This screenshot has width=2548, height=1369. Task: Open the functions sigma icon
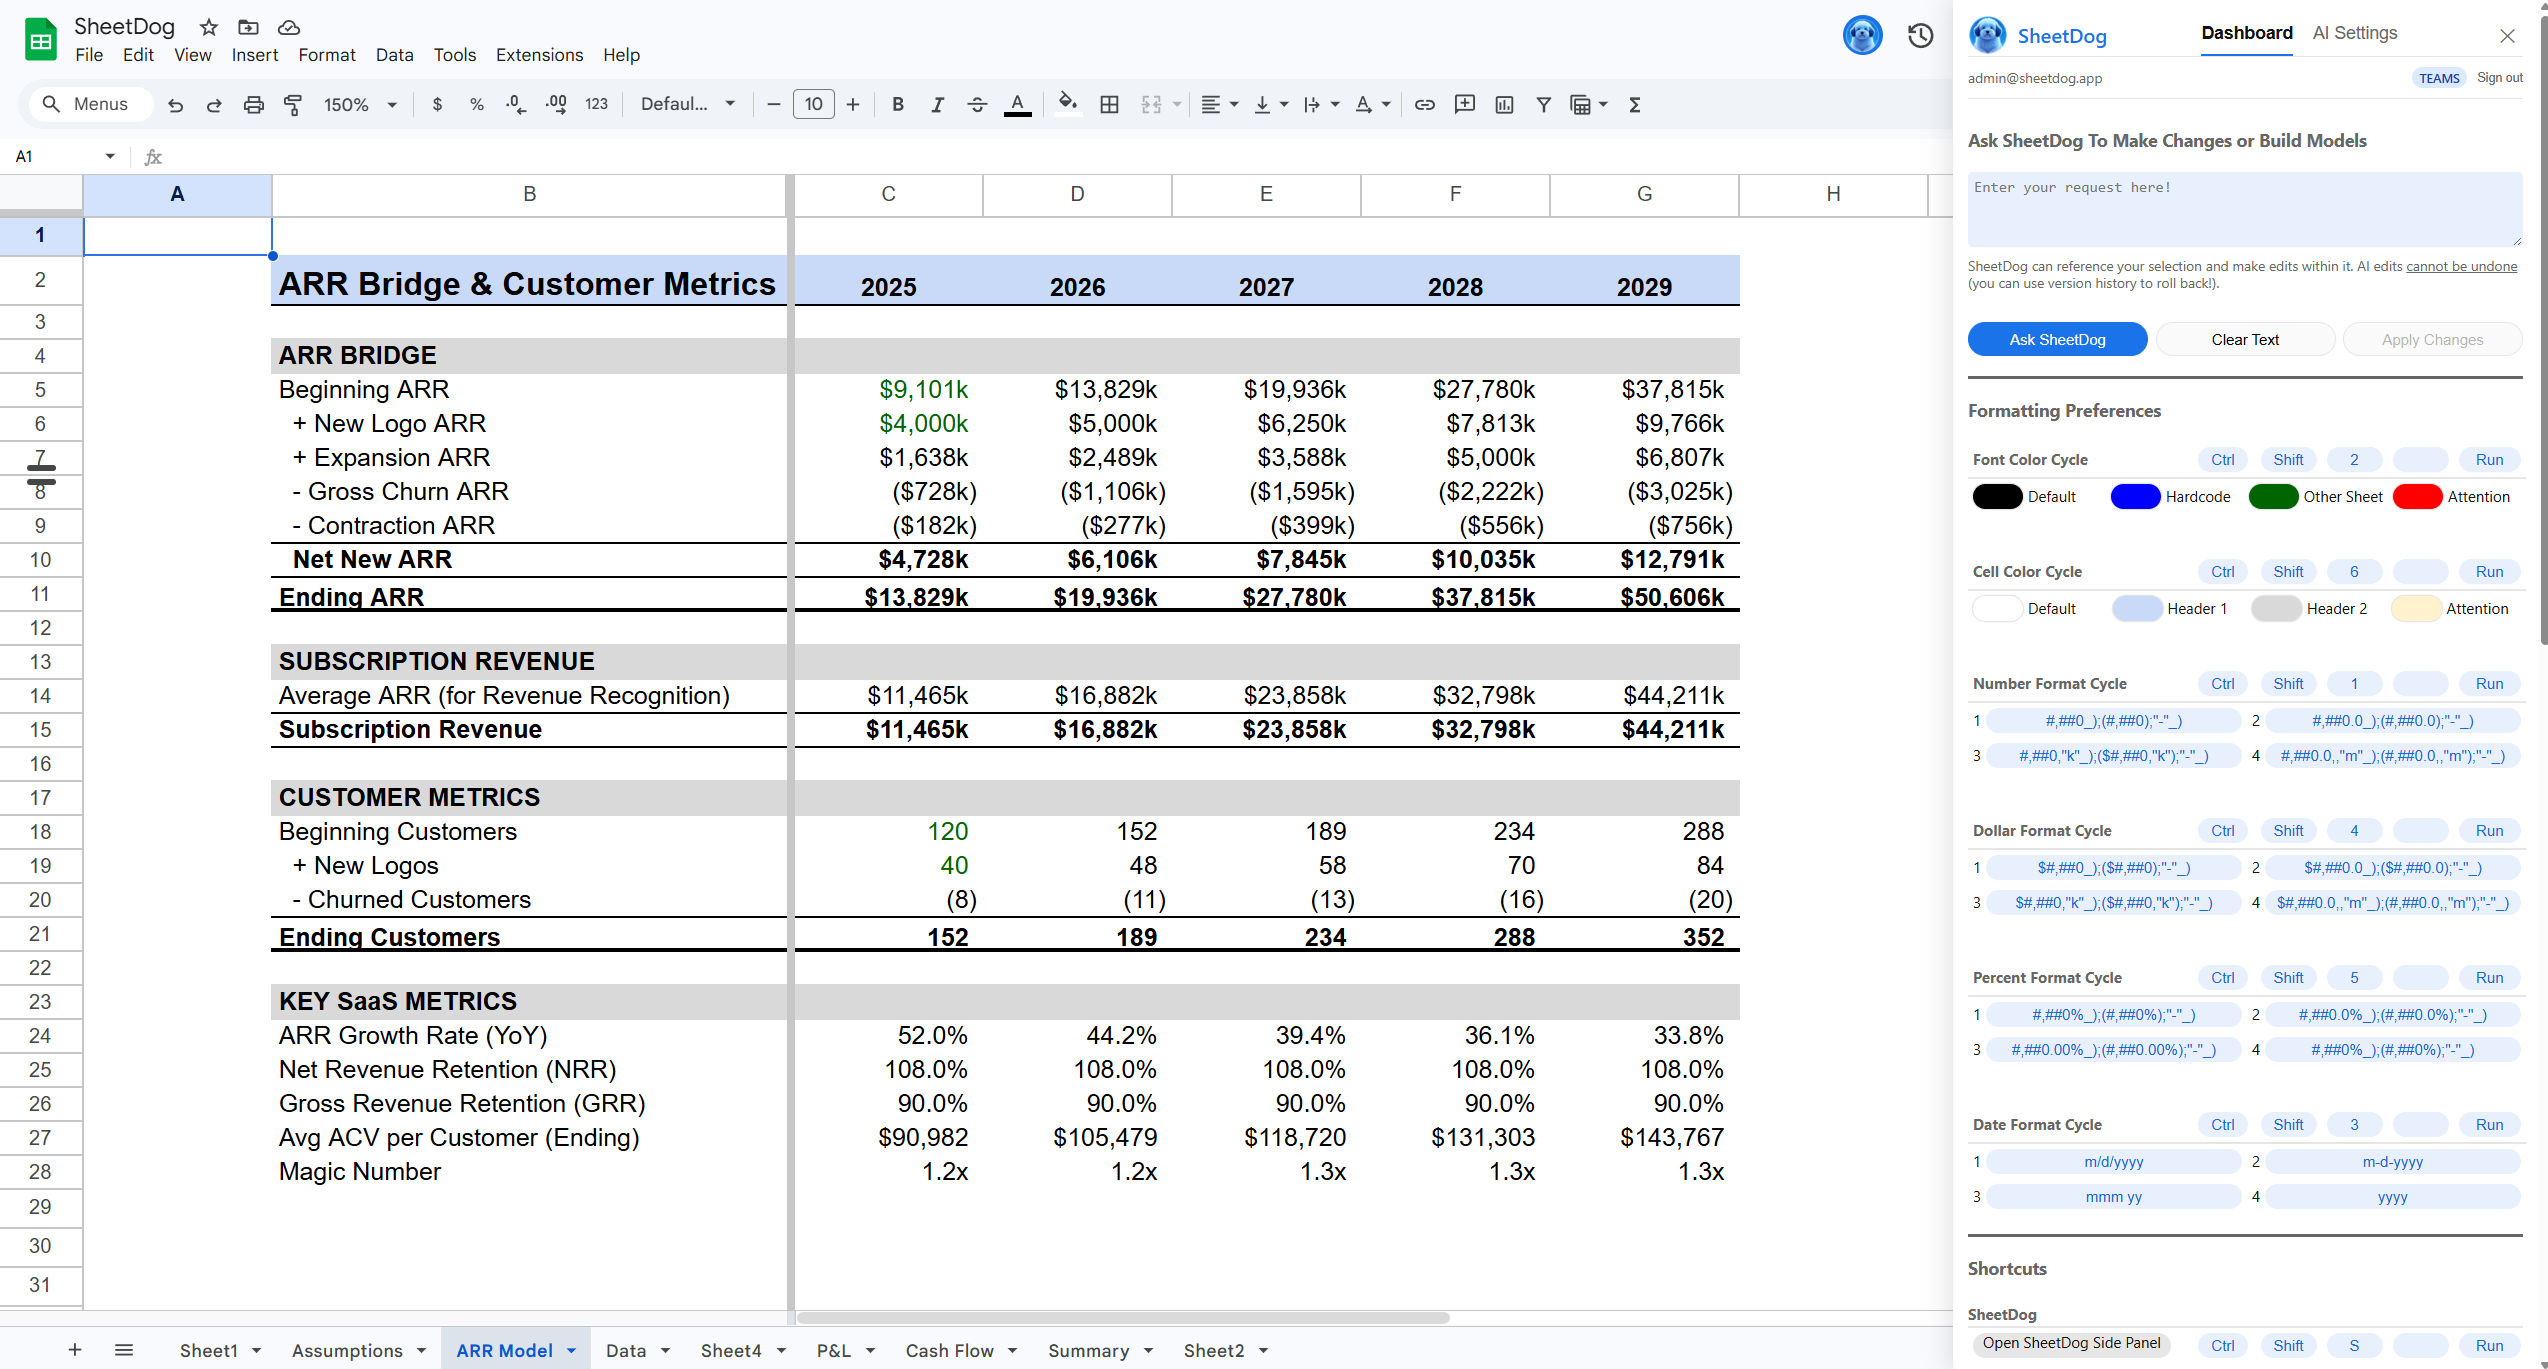tap(1635, 104)
